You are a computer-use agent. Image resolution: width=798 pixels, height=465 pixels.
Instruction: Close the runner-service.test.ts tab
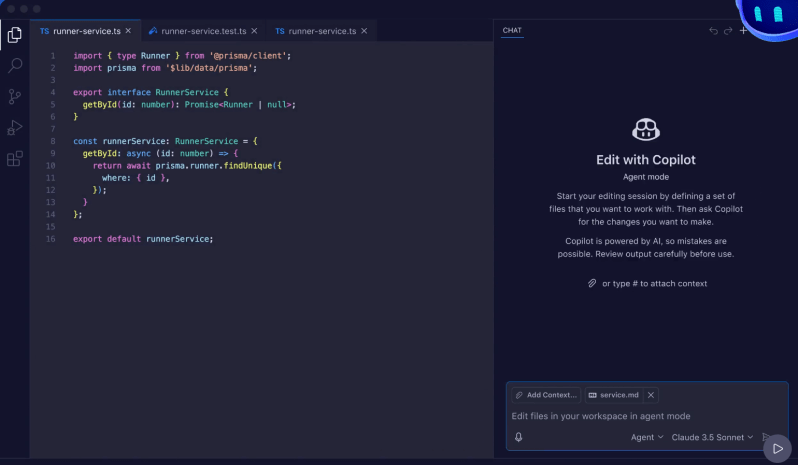tap(255, 31)
